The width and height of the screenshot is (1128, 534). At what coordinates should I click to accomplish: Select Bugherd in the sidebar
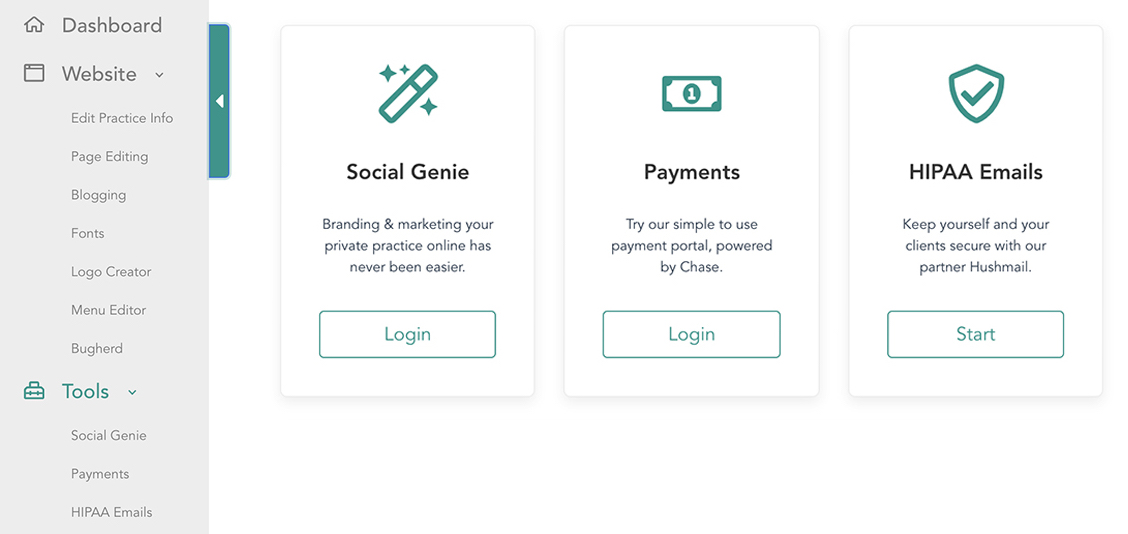(x=97, y=349)
